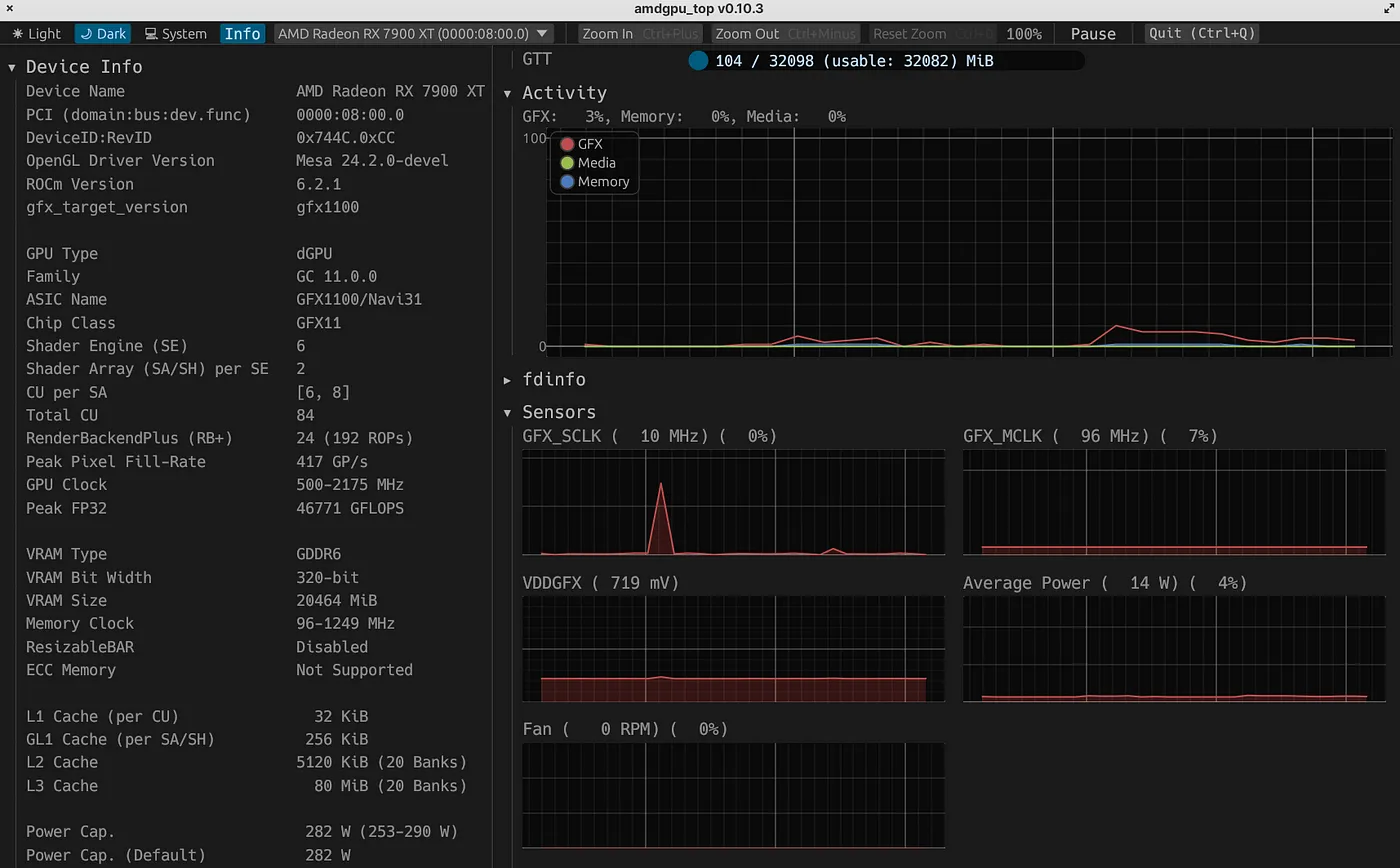The height and width of the screenshot is (868, 1400).
Task: Click the GFX_SCLK sensor graph
Action: click(x=733, y=502)
